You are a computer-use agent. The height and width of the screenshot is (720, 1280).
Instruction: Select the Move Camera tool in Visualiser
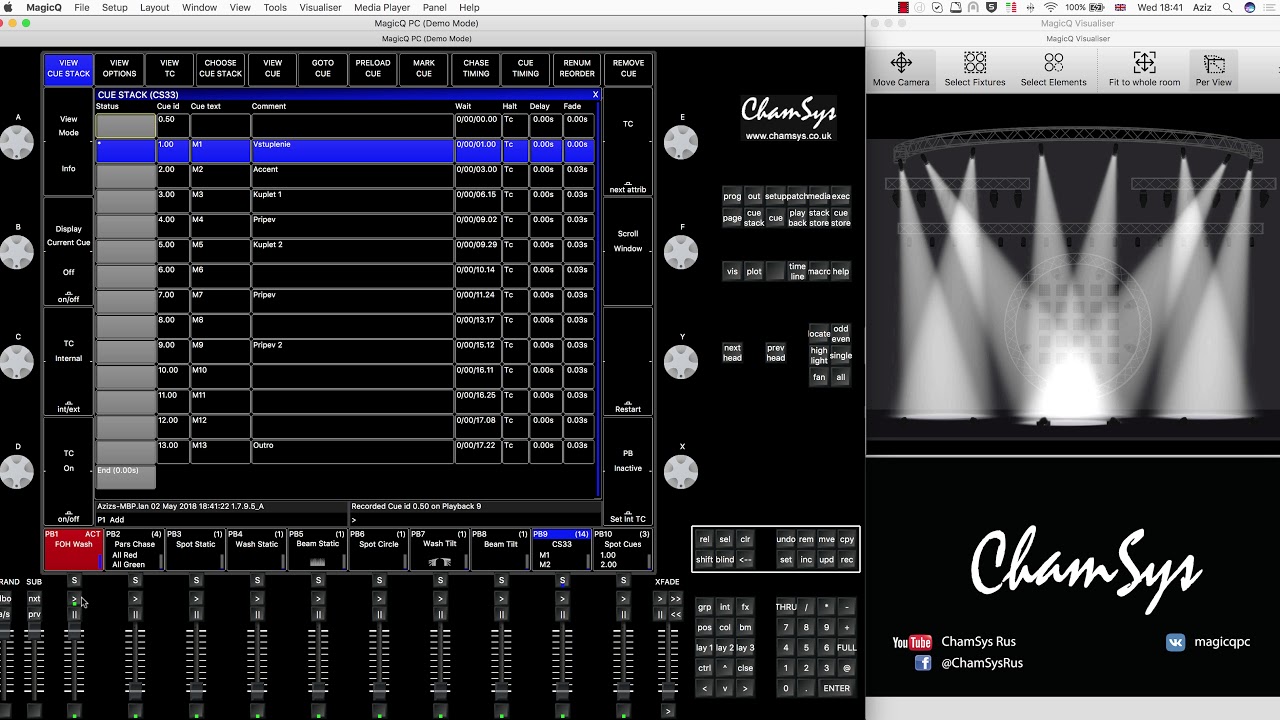click(900, 69)
